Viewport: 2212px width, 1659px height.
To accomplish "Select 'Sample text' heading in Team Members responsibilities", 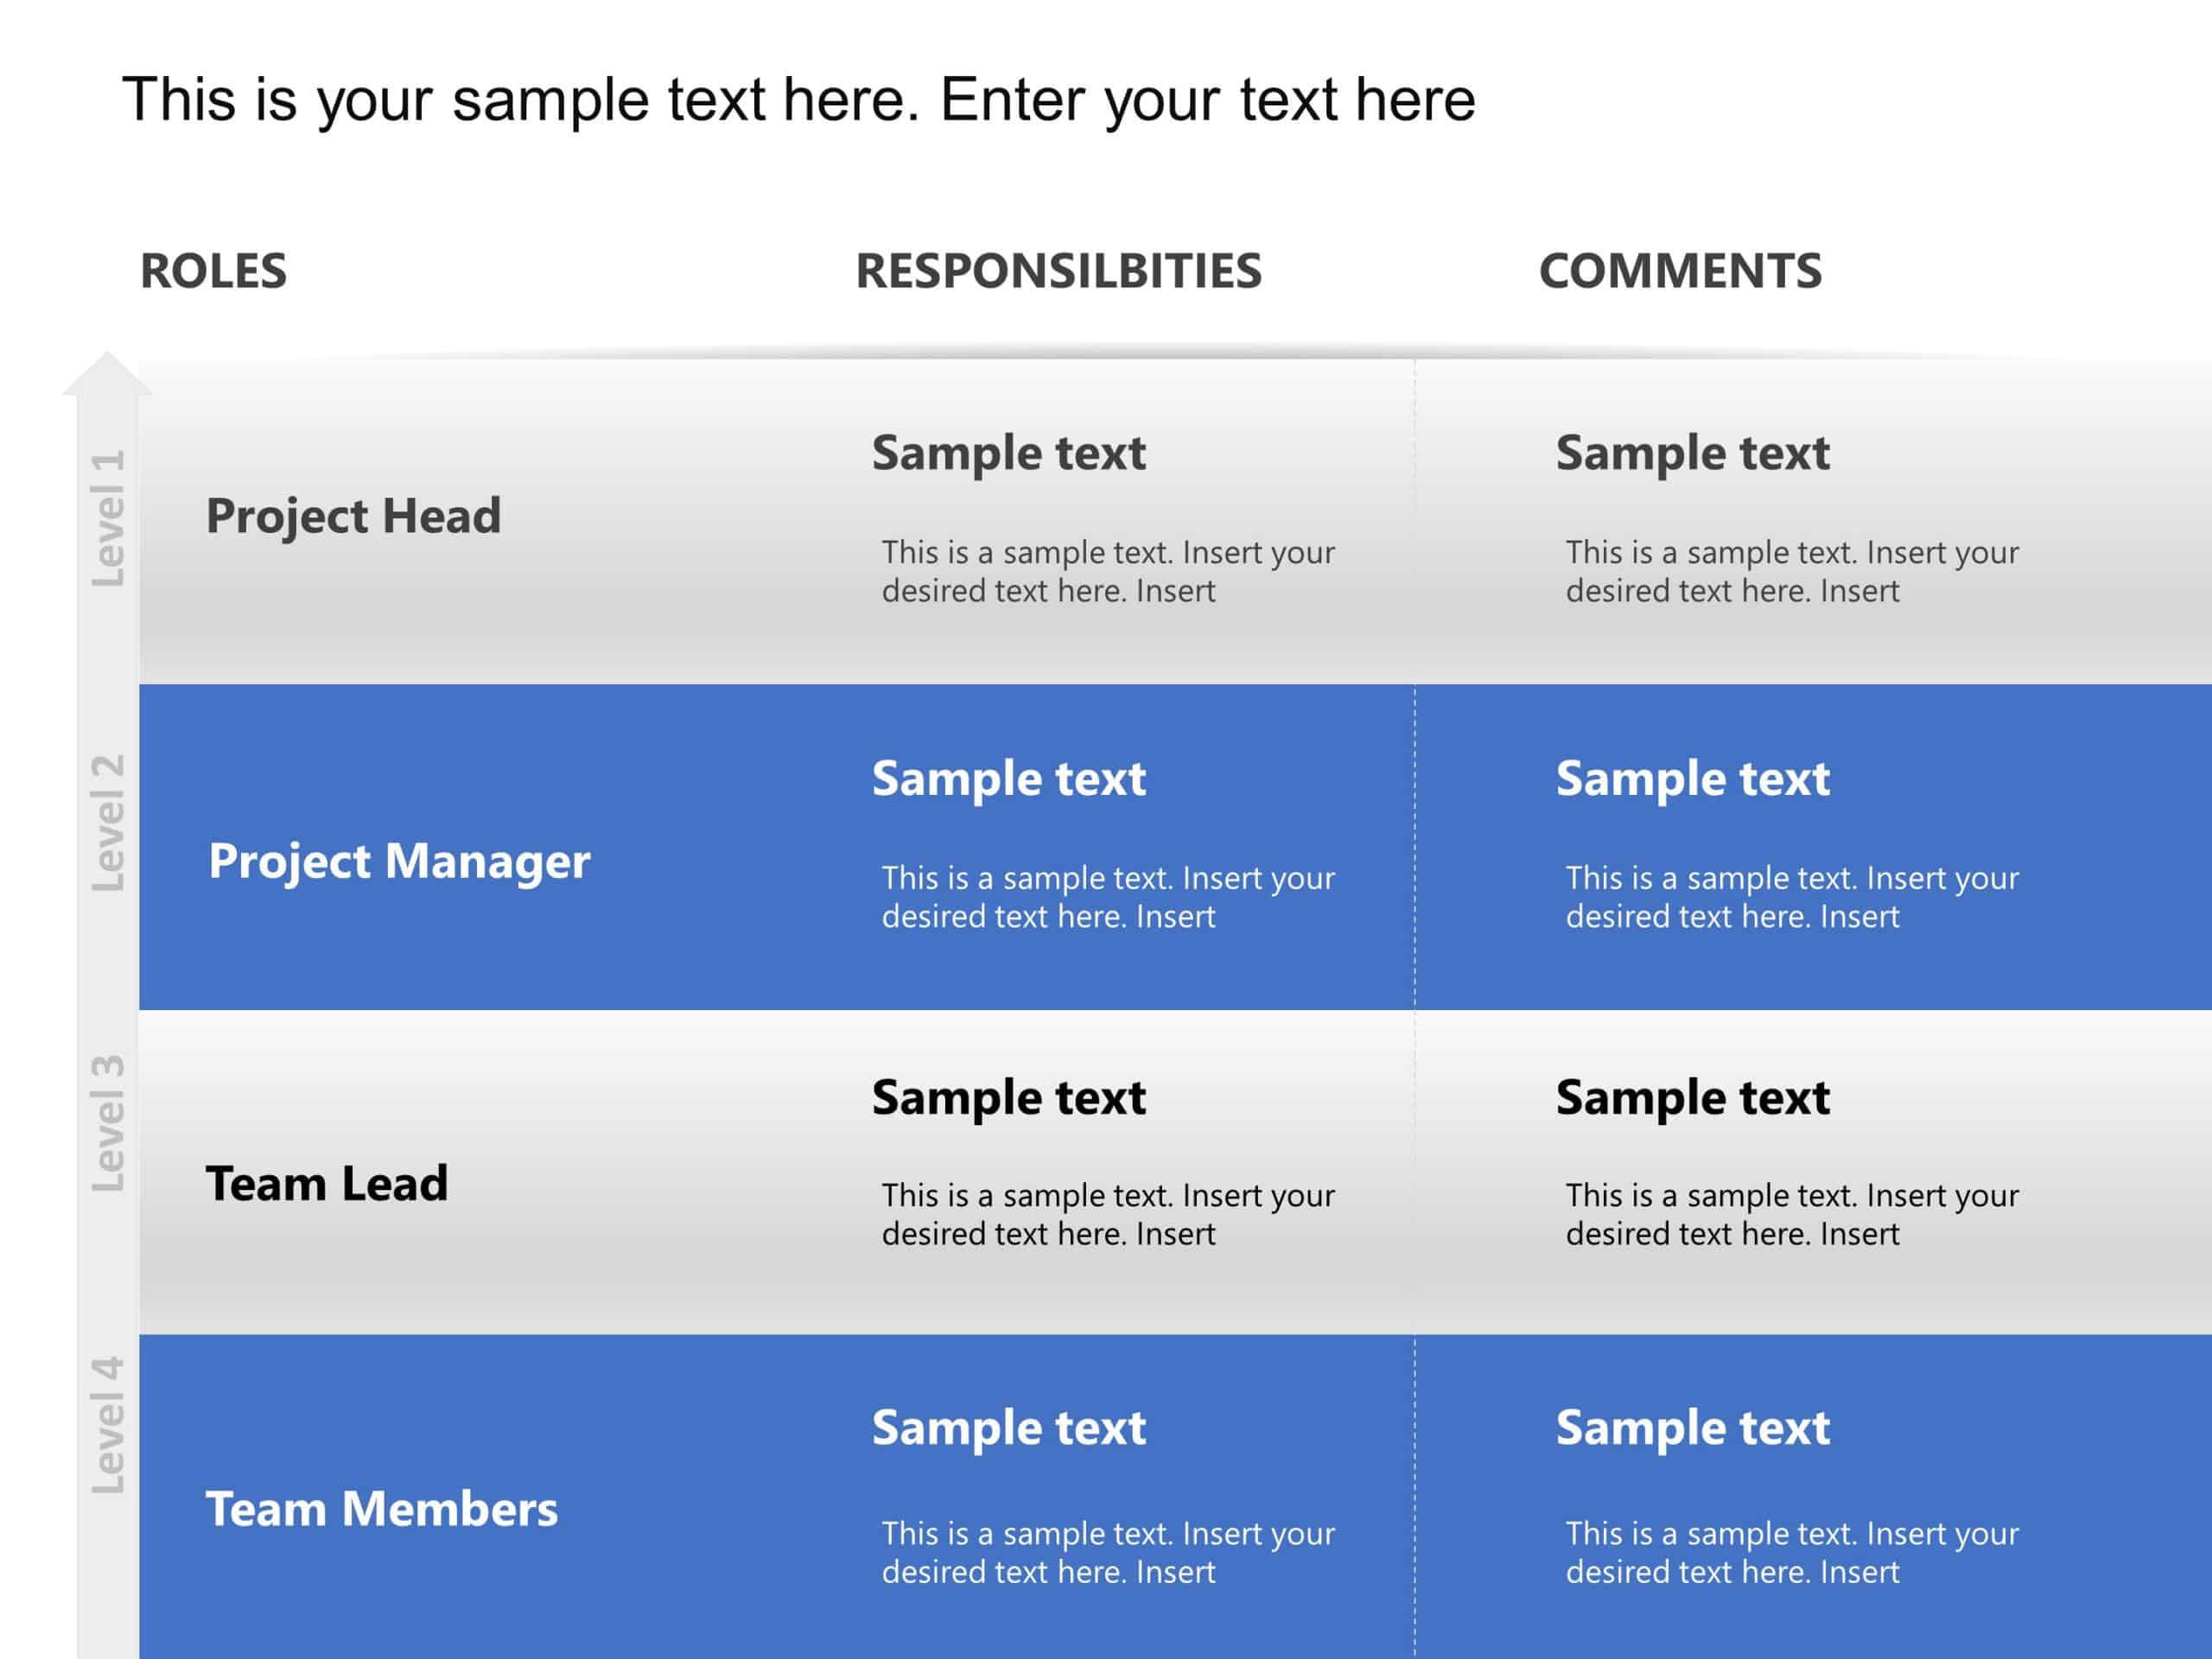I will [1008, 1428].
